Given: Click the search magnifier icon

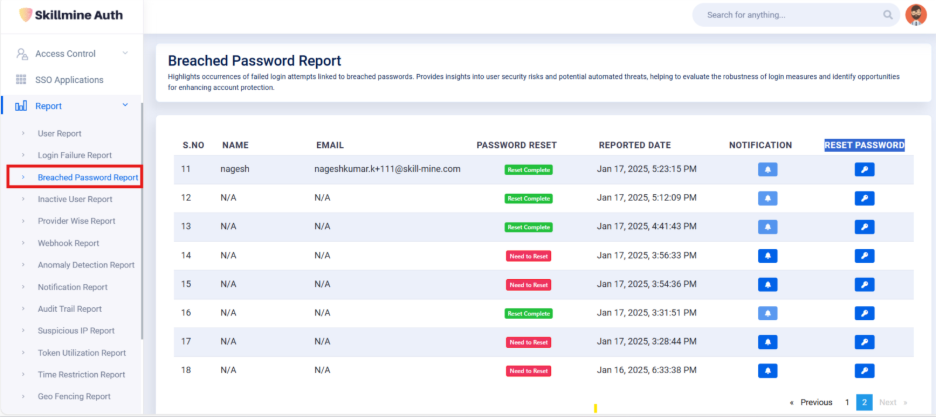Looking at the screenshot, I should click(887, 15).
